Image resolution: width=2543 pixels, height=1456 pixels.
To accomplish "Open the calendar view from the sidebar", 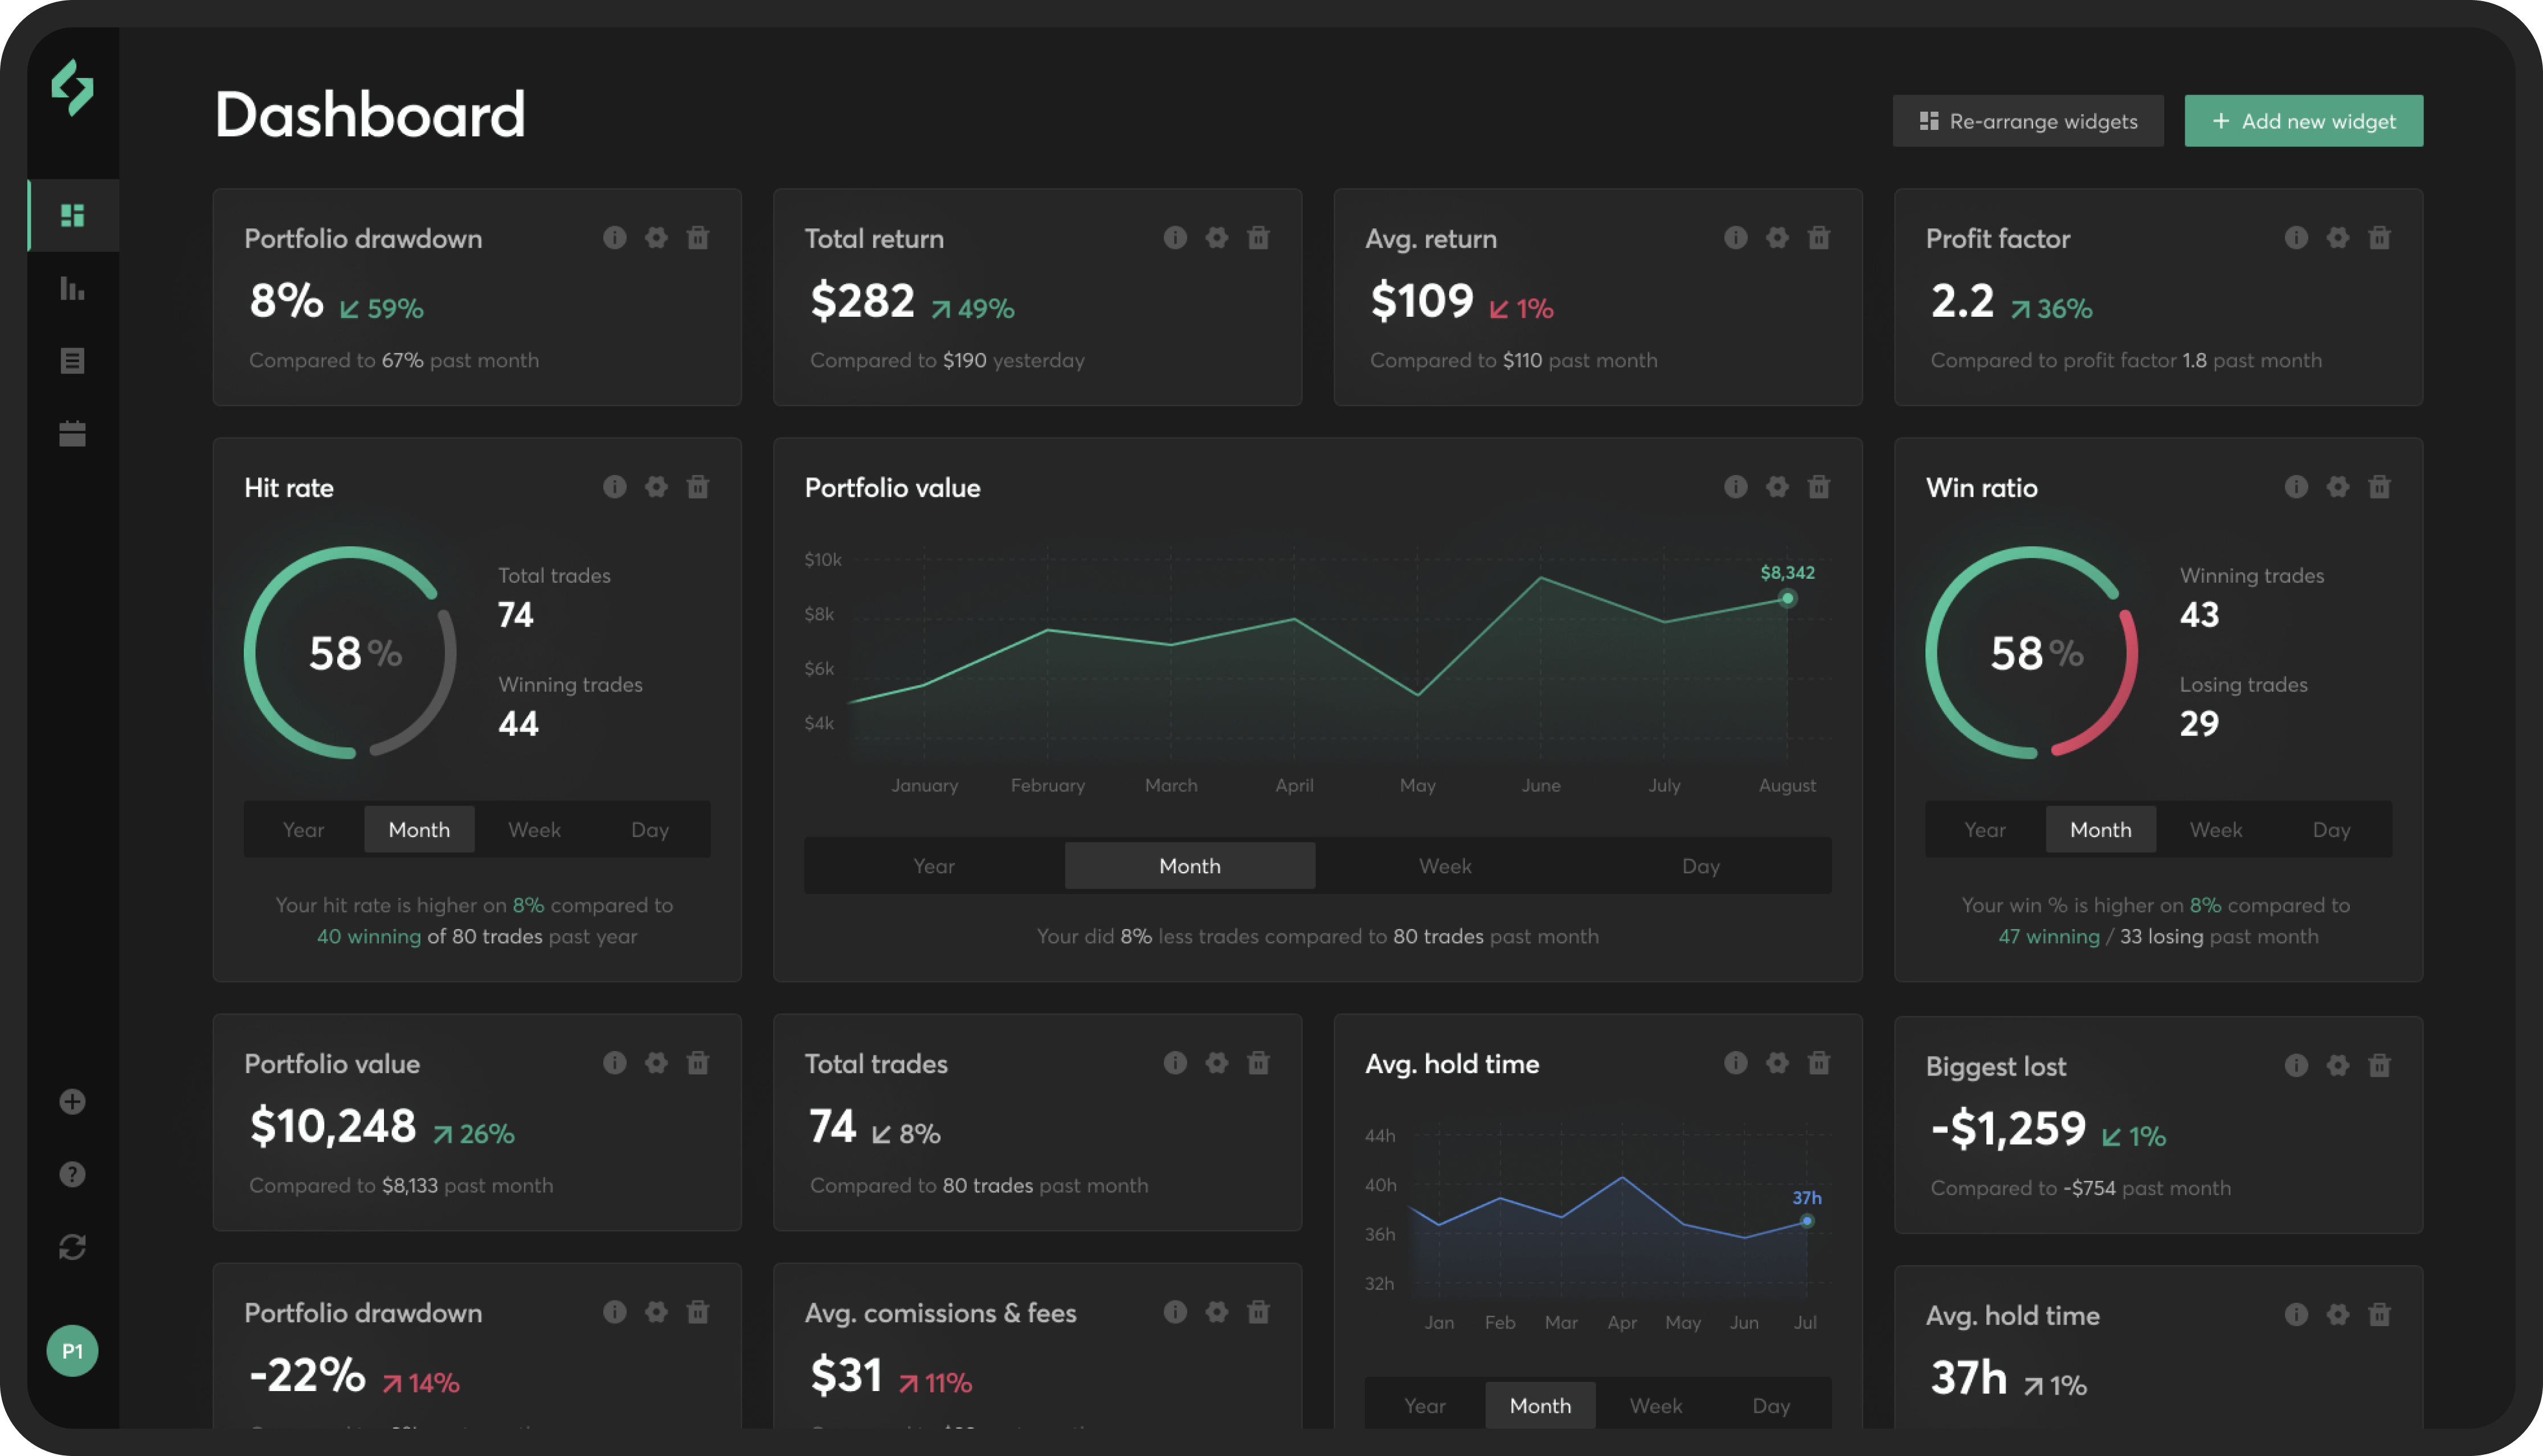I will [73, 433].
